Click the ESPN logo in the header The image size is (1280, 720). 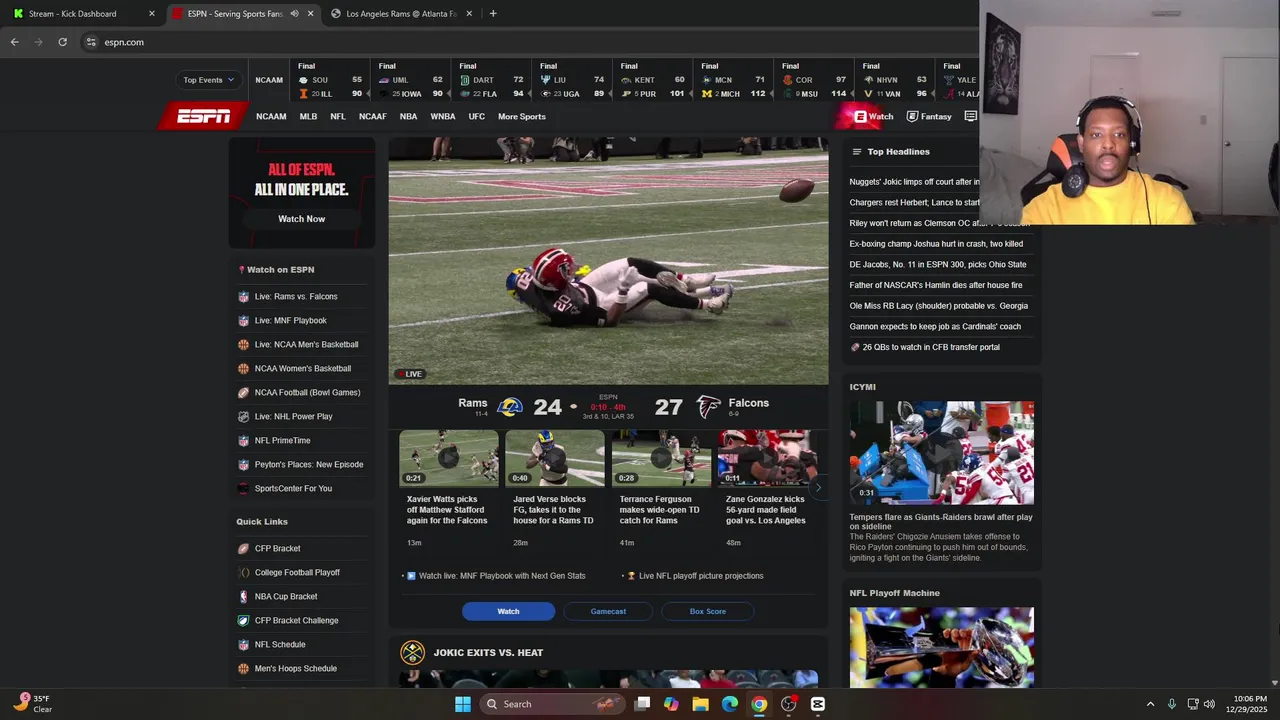click(x=204, y=117)
